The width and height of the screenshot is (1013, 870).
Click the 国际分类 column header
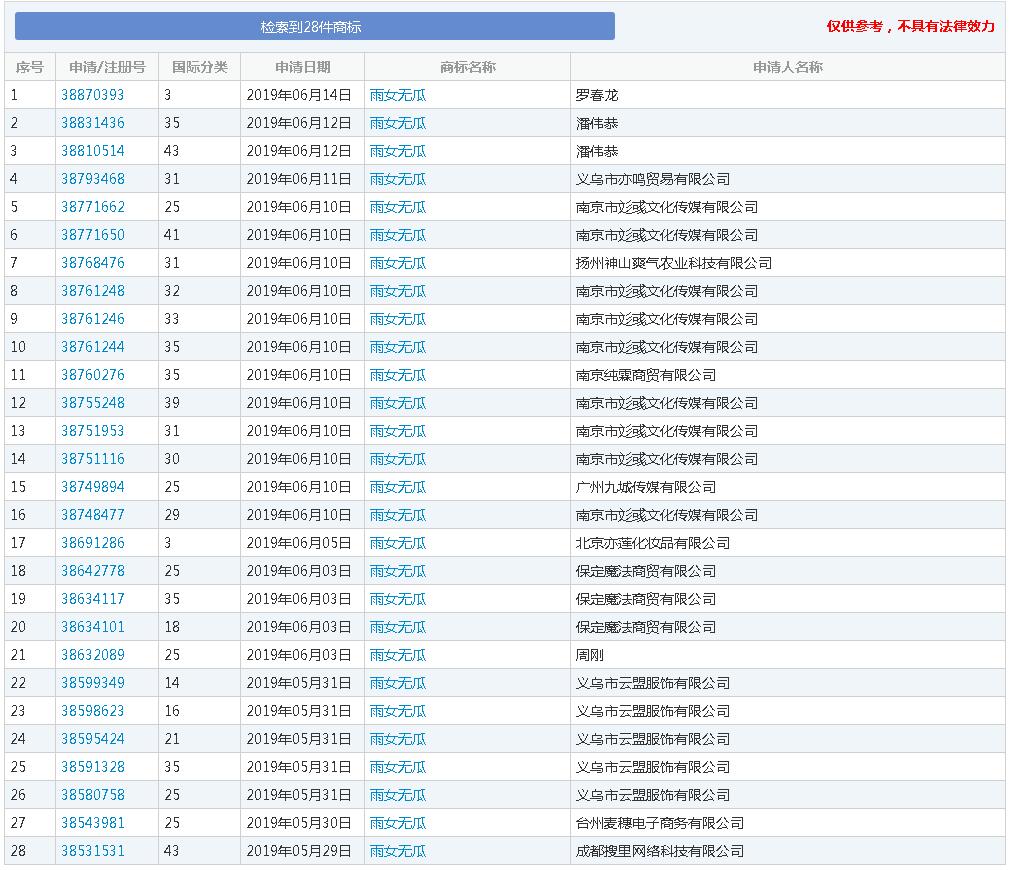199,67
